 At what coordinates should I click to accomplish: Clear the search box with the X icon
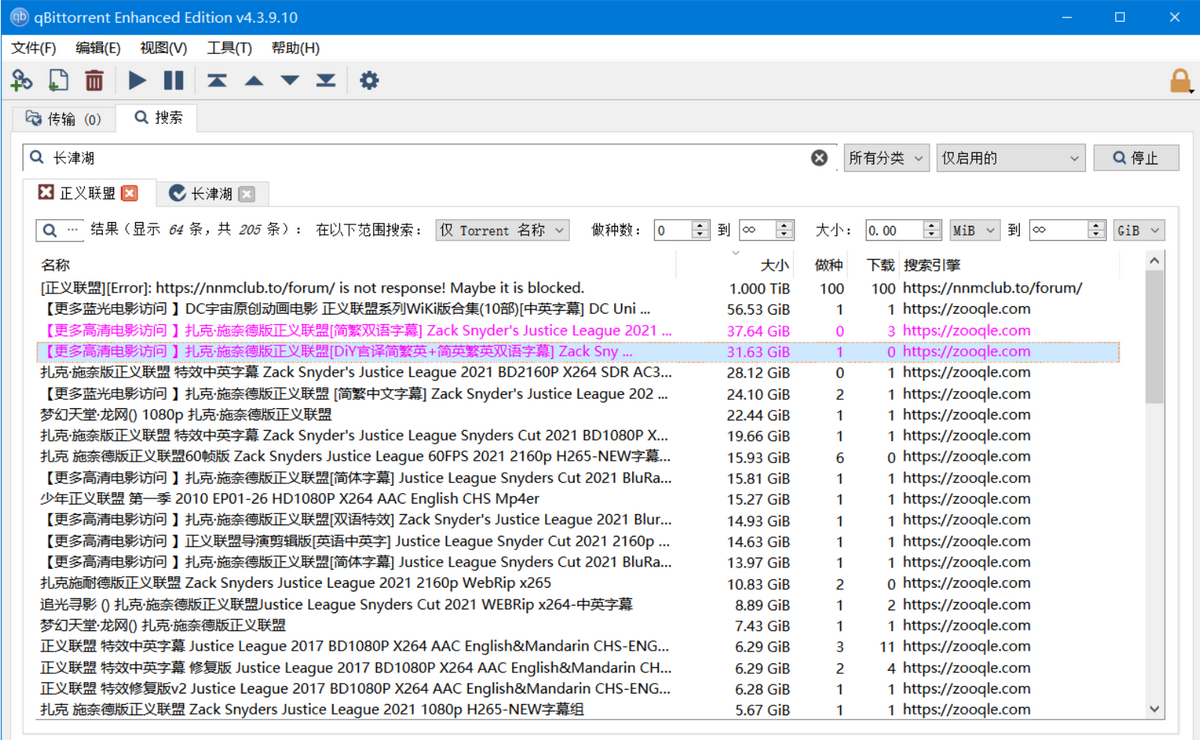[819, 158]
